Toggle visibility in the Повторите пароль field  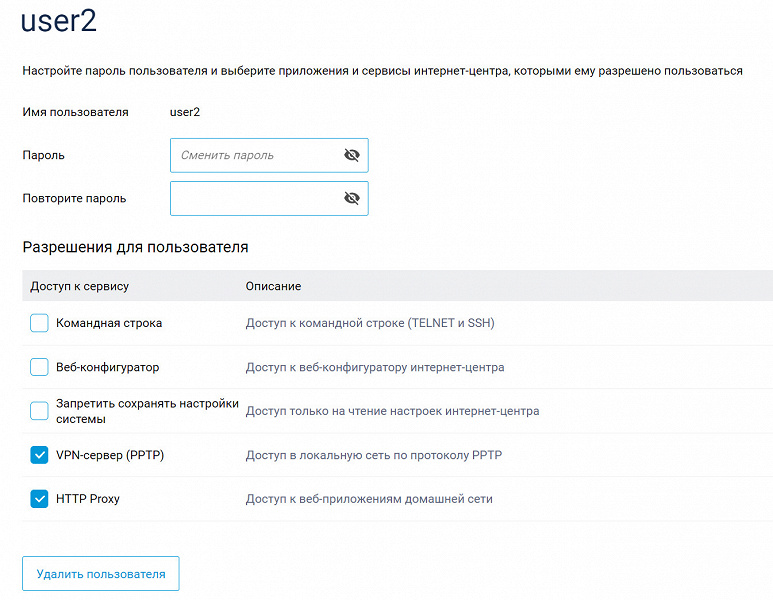click(x=351, y=198)
